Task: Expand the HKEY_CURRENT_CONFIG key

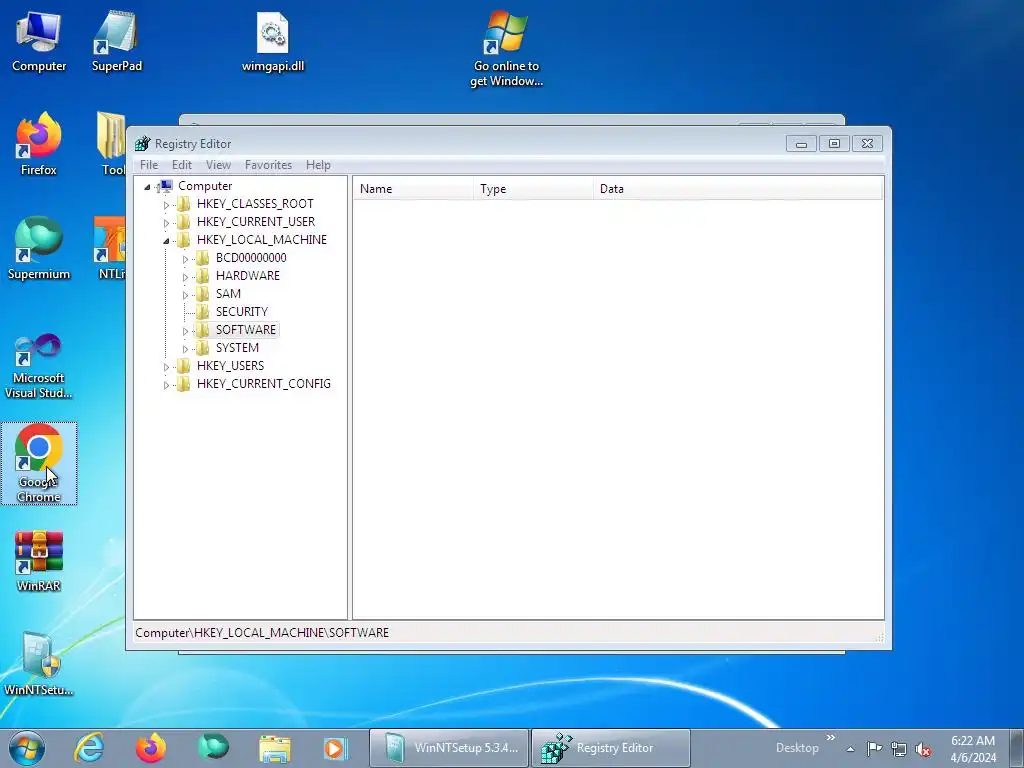Action: pyautogui.click(x=167, y=385)
